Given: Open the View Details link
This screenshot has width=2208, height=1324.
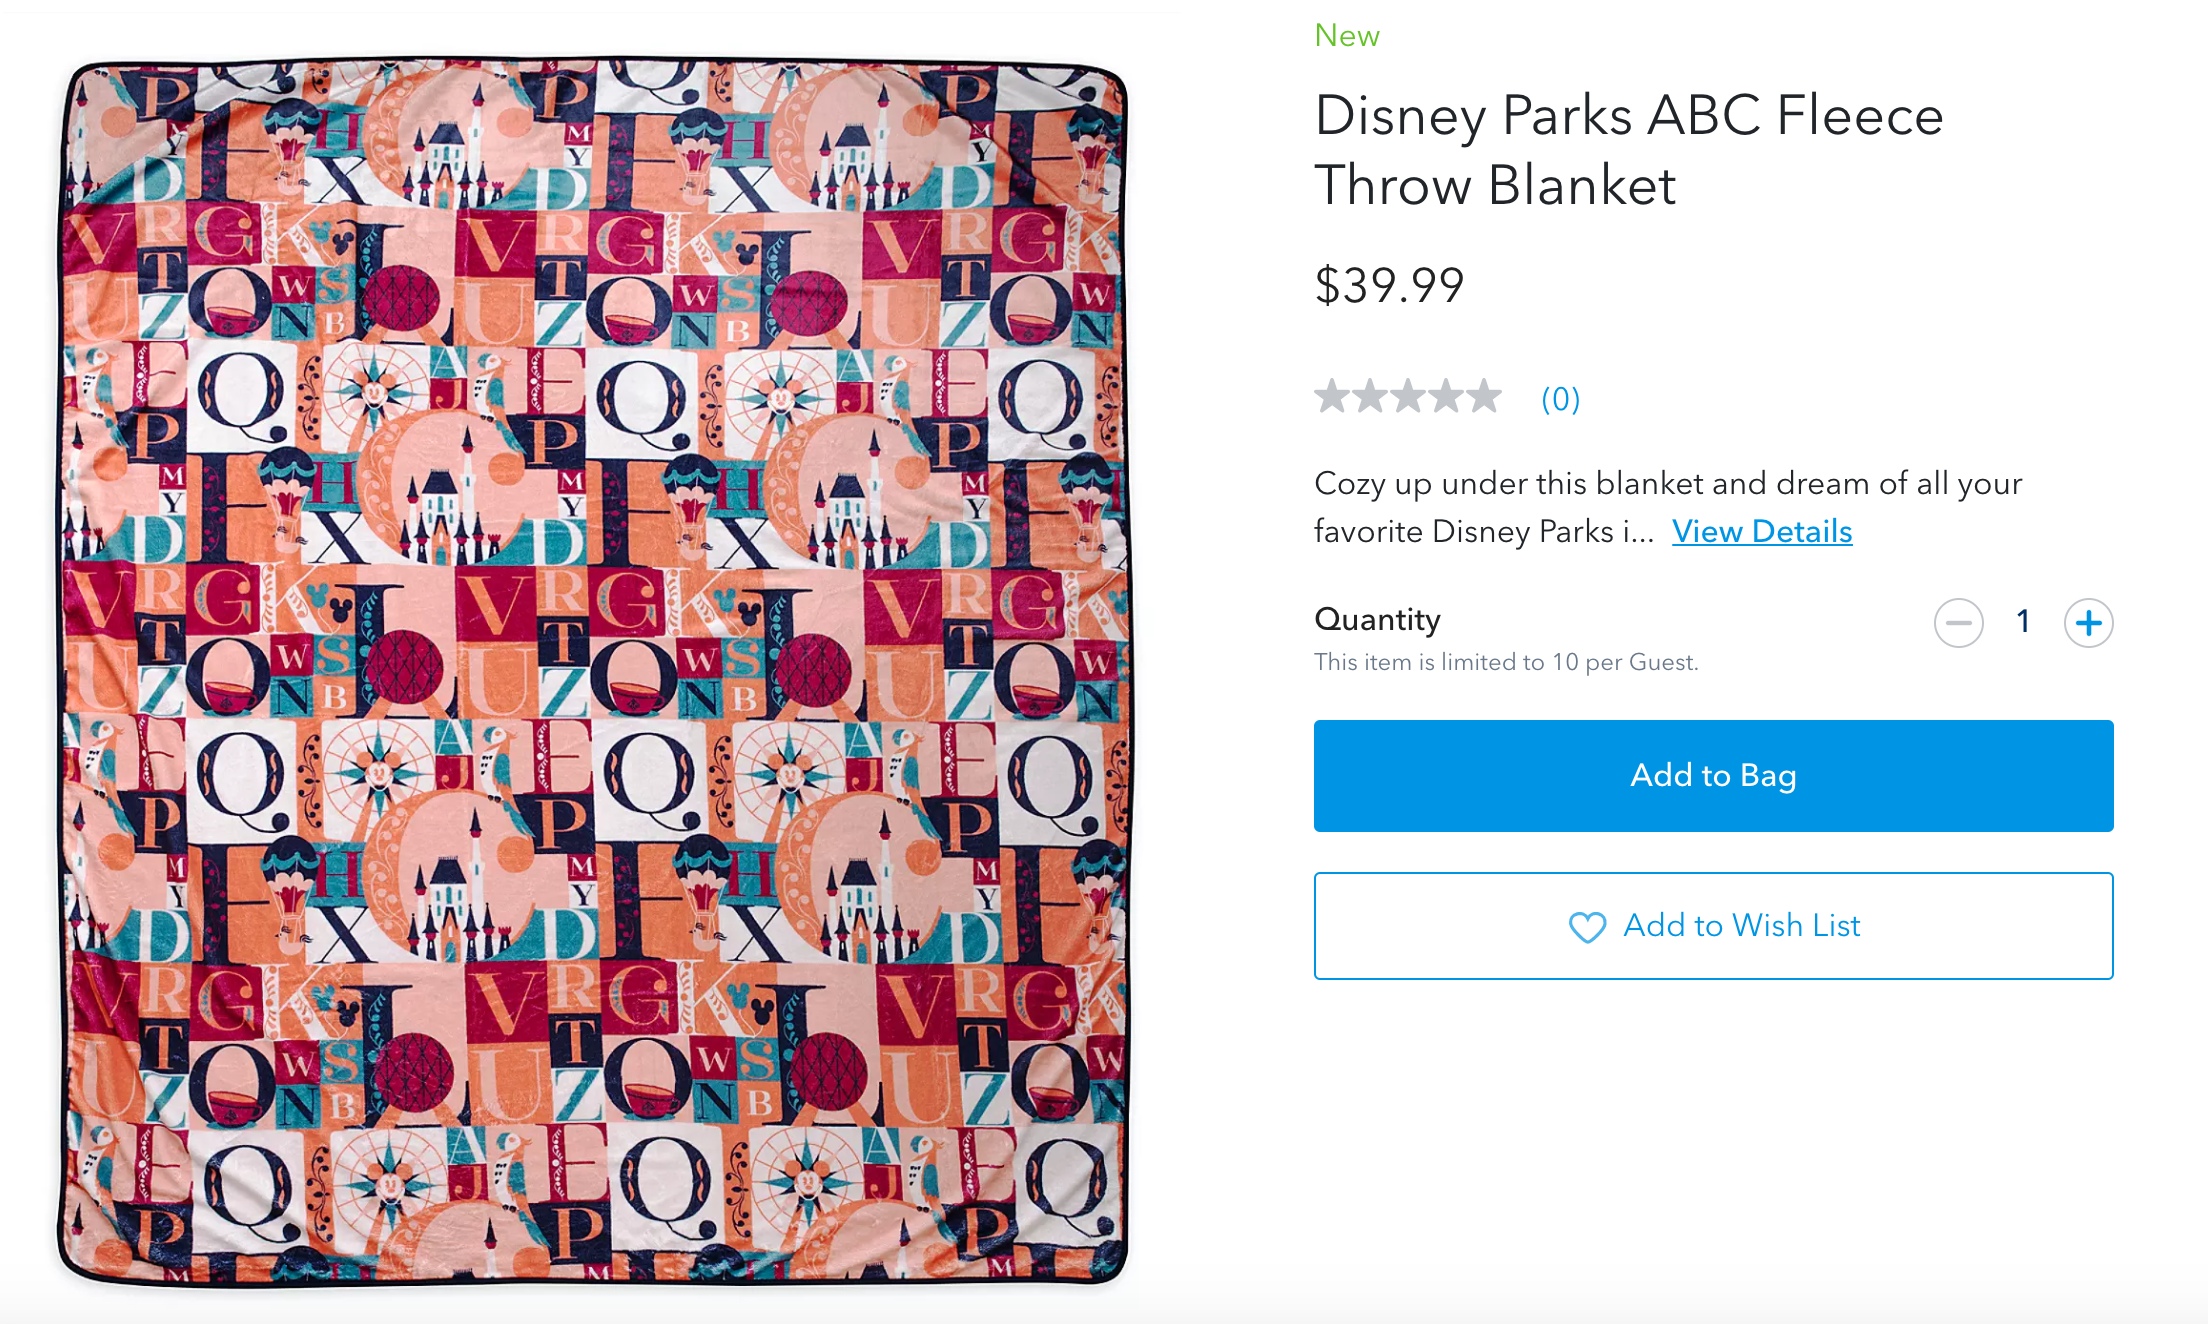Looking at the screenshot, I should pos(1761,531).
